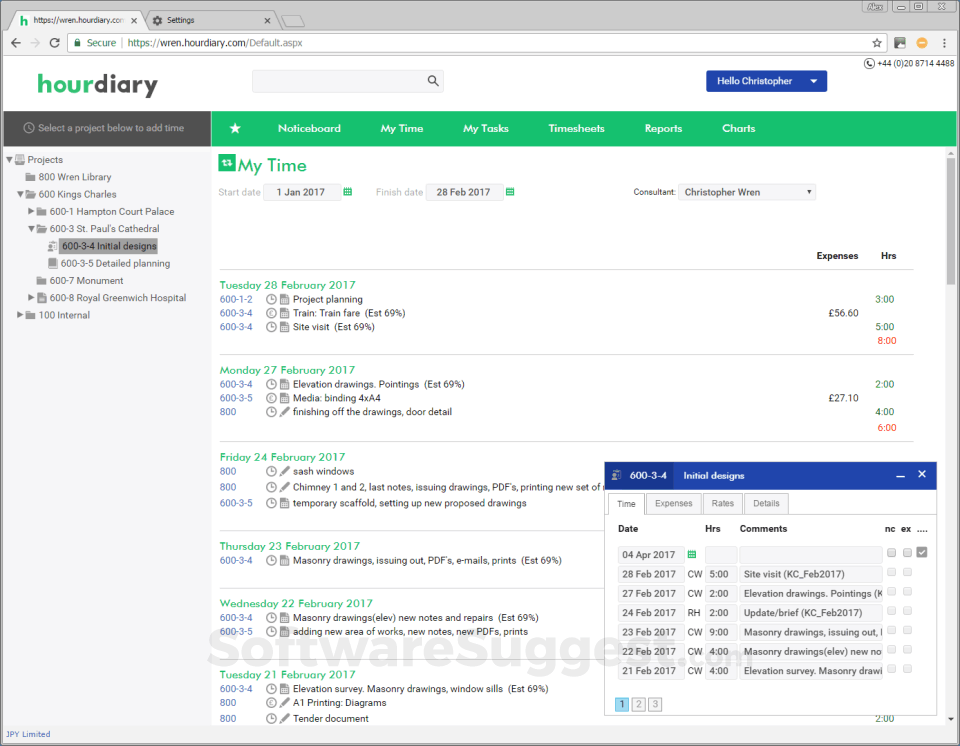Click the grid icon beside Masonry drawings(elev) entry
Viewport: 960px width, 746px height.
[x=285, y=618]
